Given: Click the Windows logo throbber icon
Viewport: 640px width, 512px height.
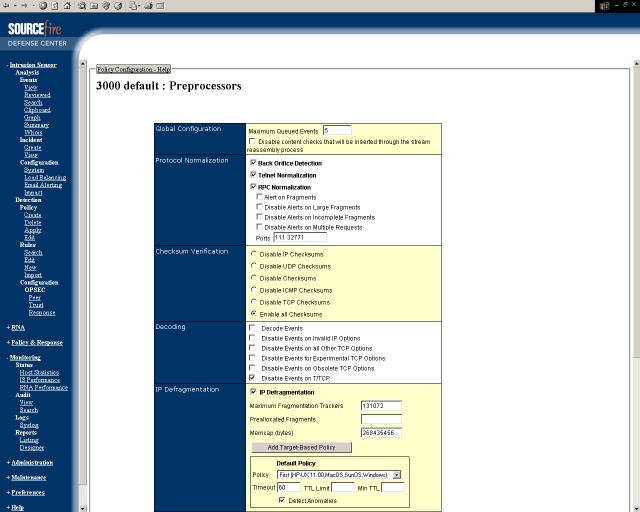Looking at the screenshot, I should [x=604, y=6].
